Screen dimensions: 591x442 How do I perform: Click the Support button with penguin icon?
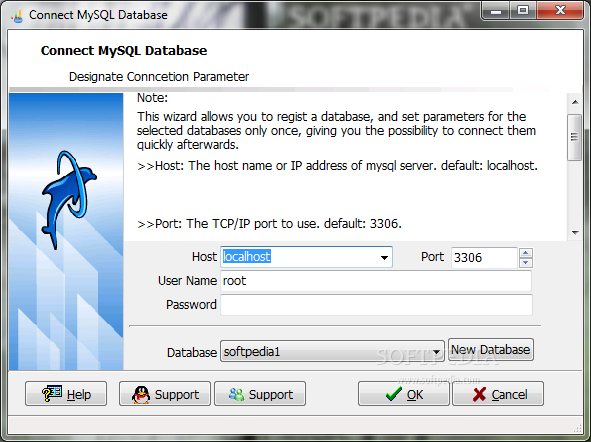point(165,394)
